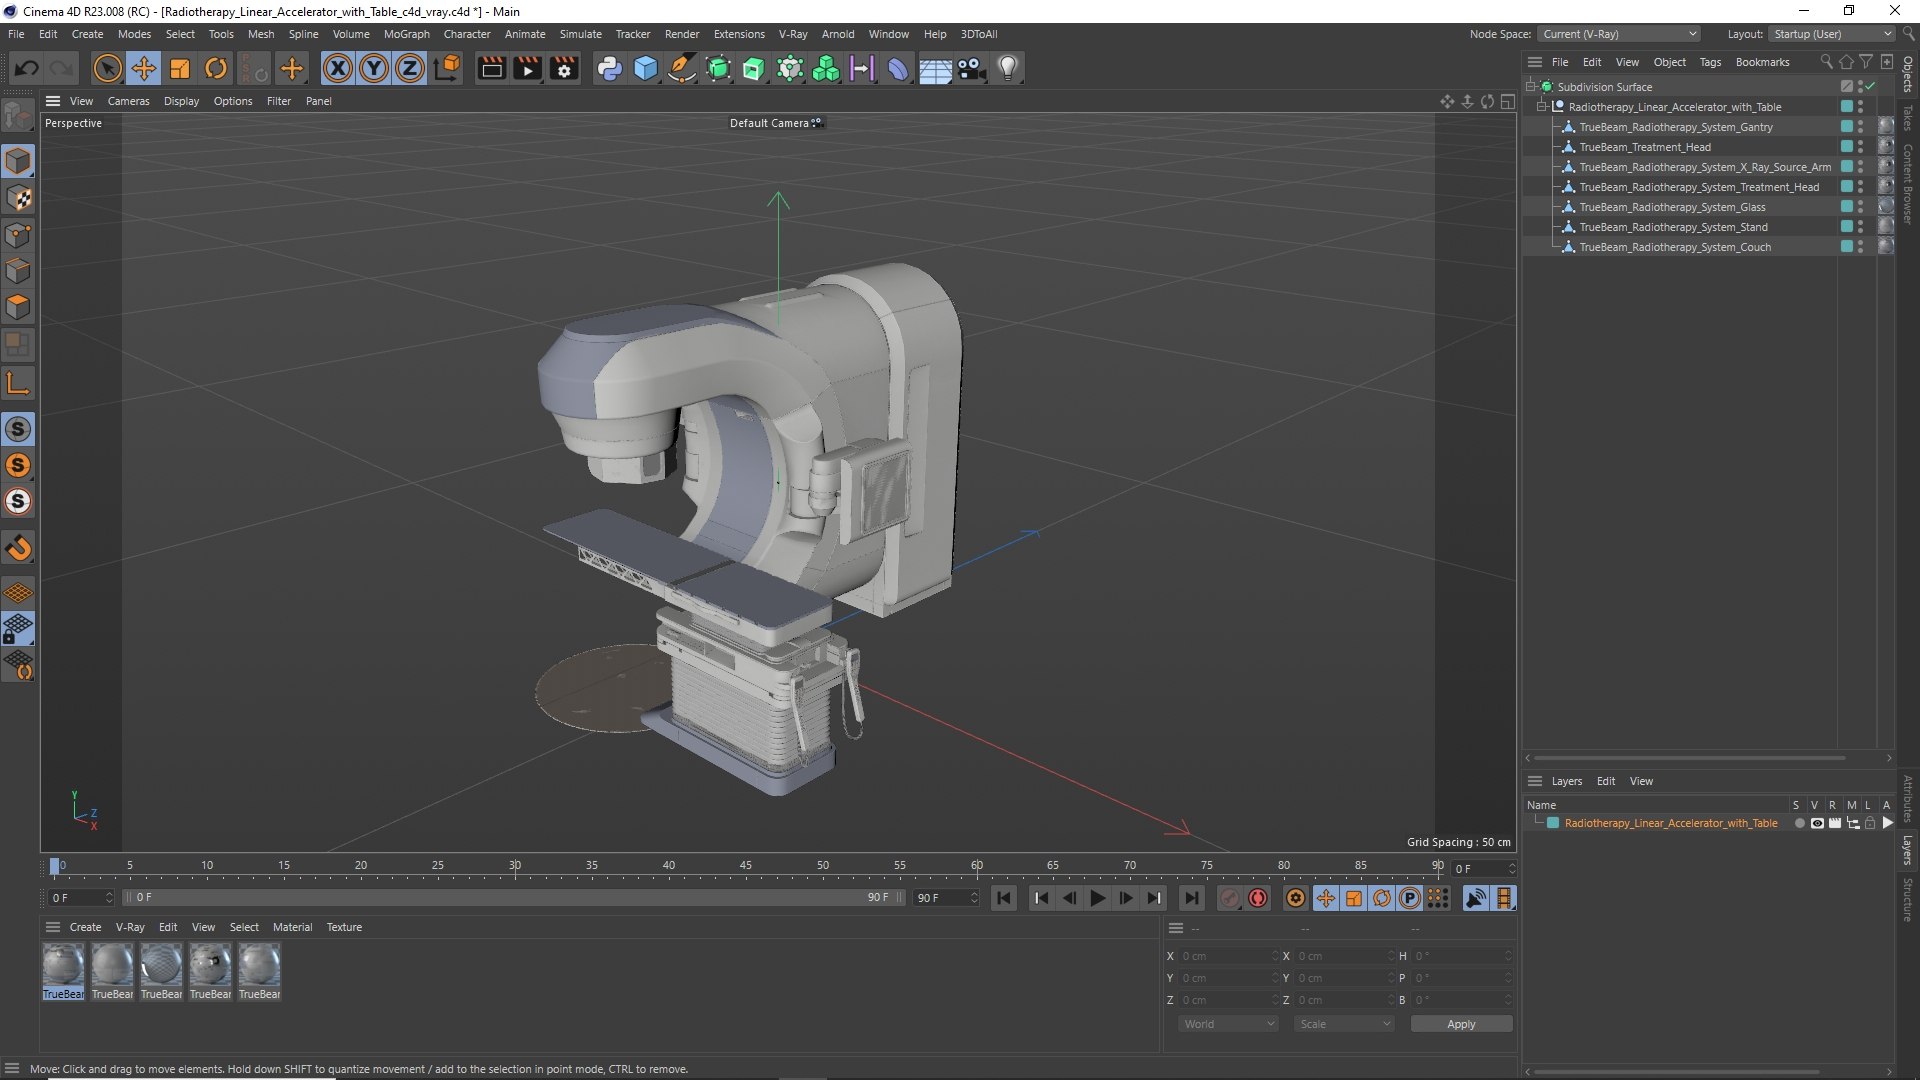Open World coordinate system dropdown
1920x1080 pixels.
tap(1228, 1024)
